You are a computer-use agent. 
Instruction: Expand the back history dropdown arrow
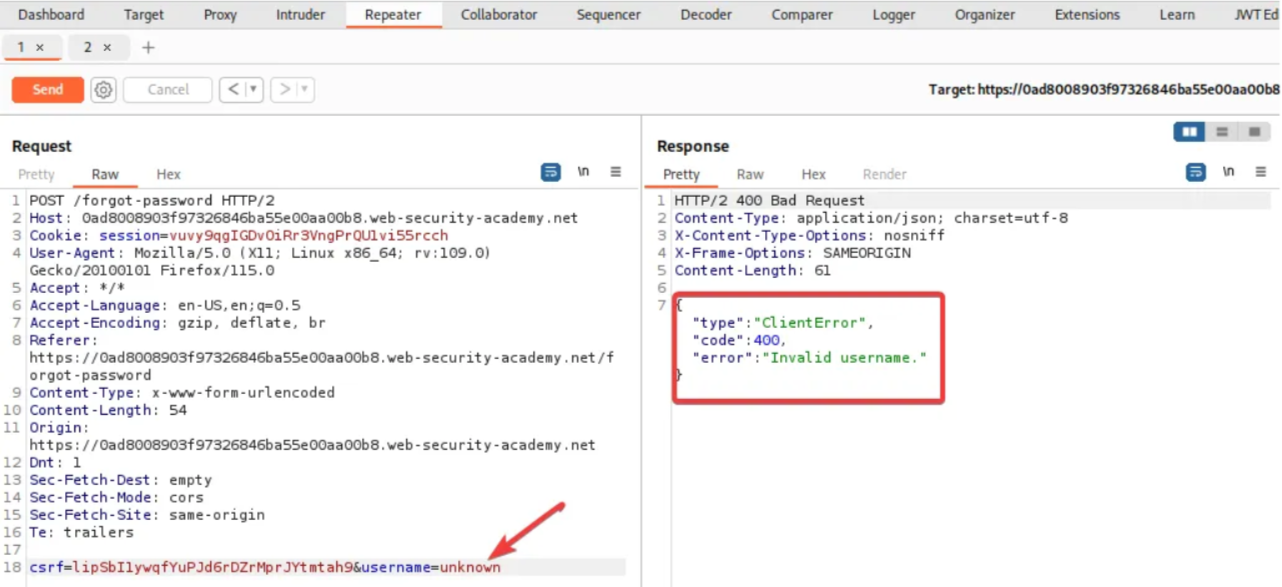[x=254, y=90]
